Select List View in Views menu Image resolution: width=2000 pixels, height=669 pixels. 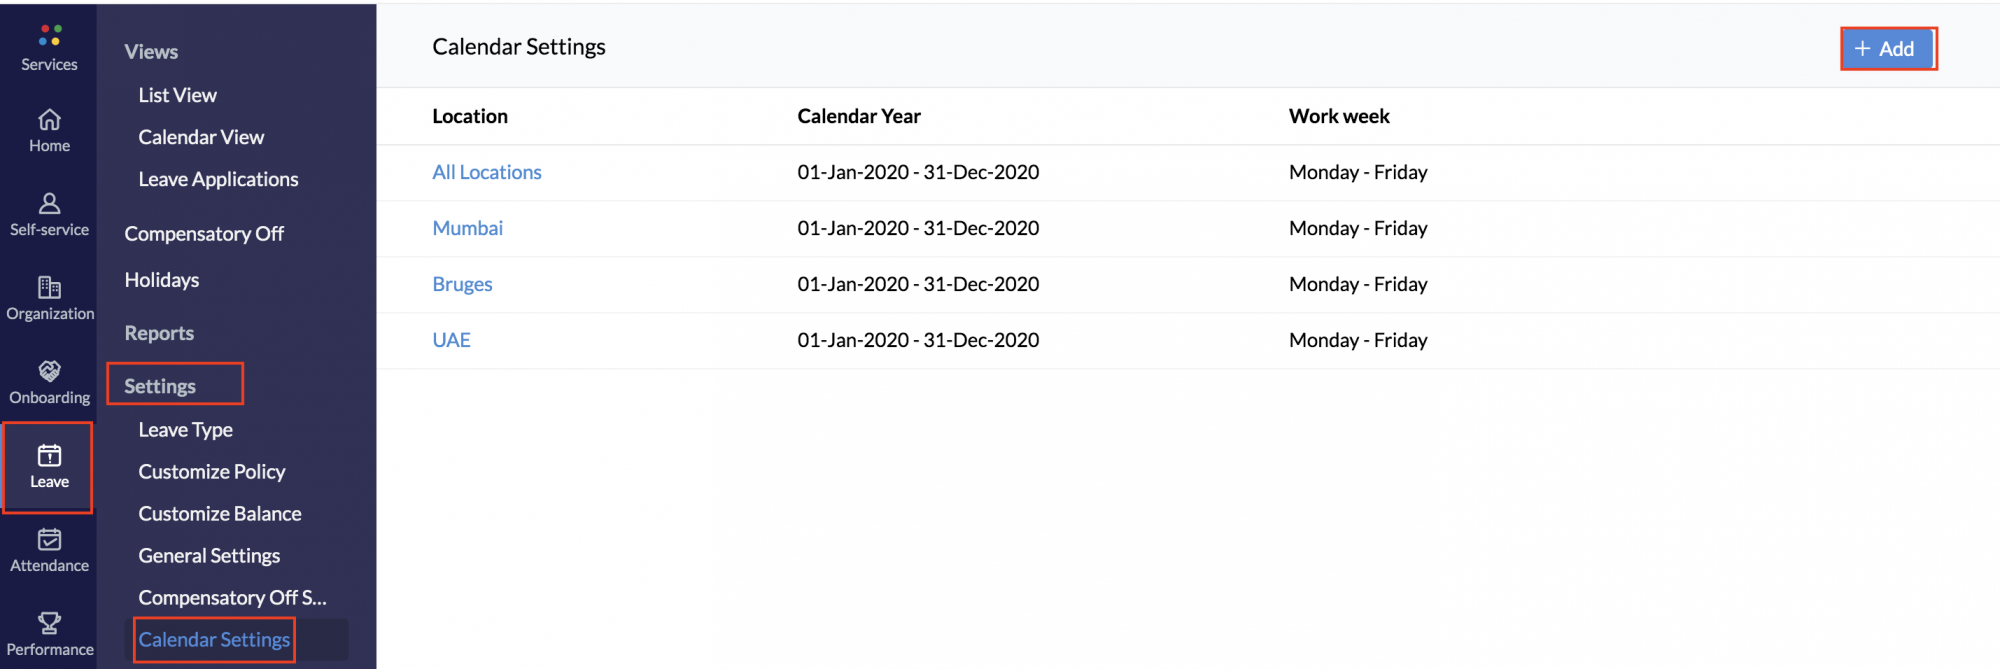click(177, 95)
